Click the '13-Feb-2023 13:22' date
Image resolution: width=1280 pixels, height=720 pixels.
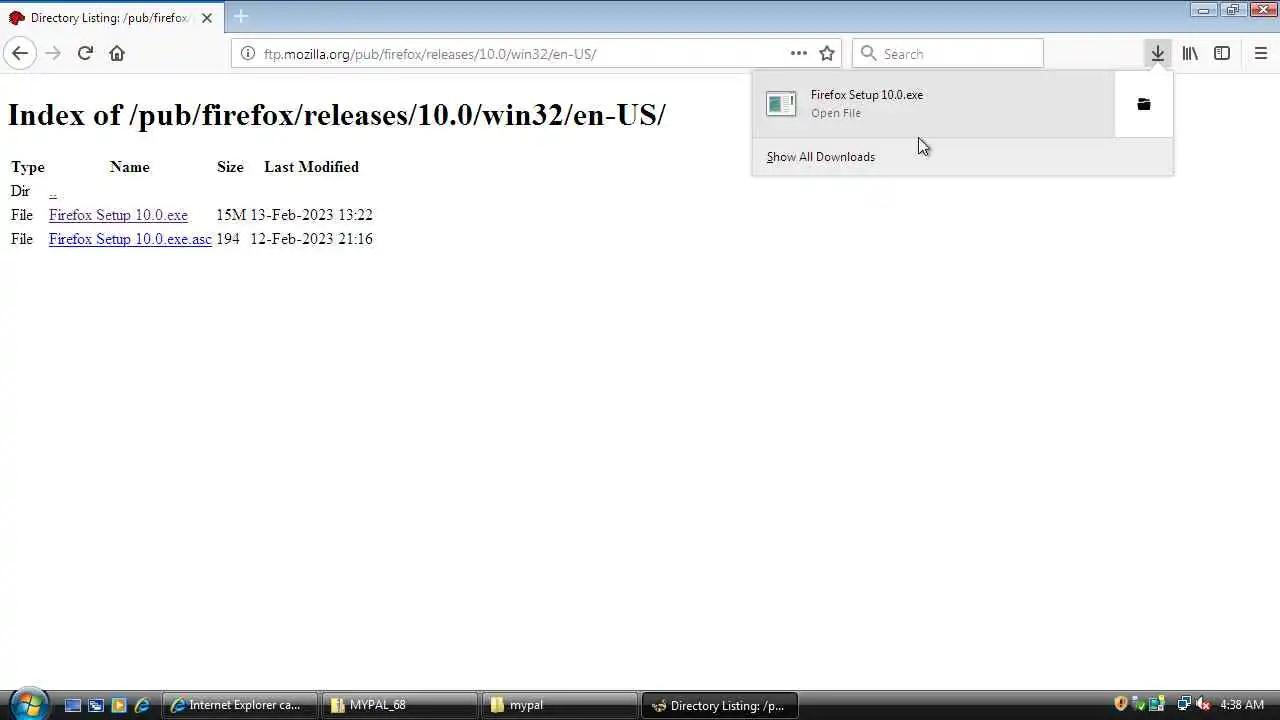tap(311, 215)
